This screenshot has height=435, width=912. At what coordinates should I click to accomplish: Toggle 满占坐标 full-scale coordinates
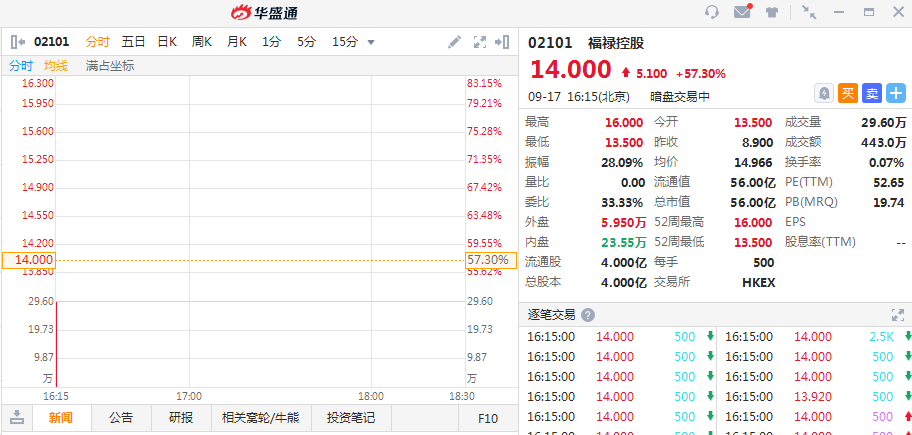(110, 66)
